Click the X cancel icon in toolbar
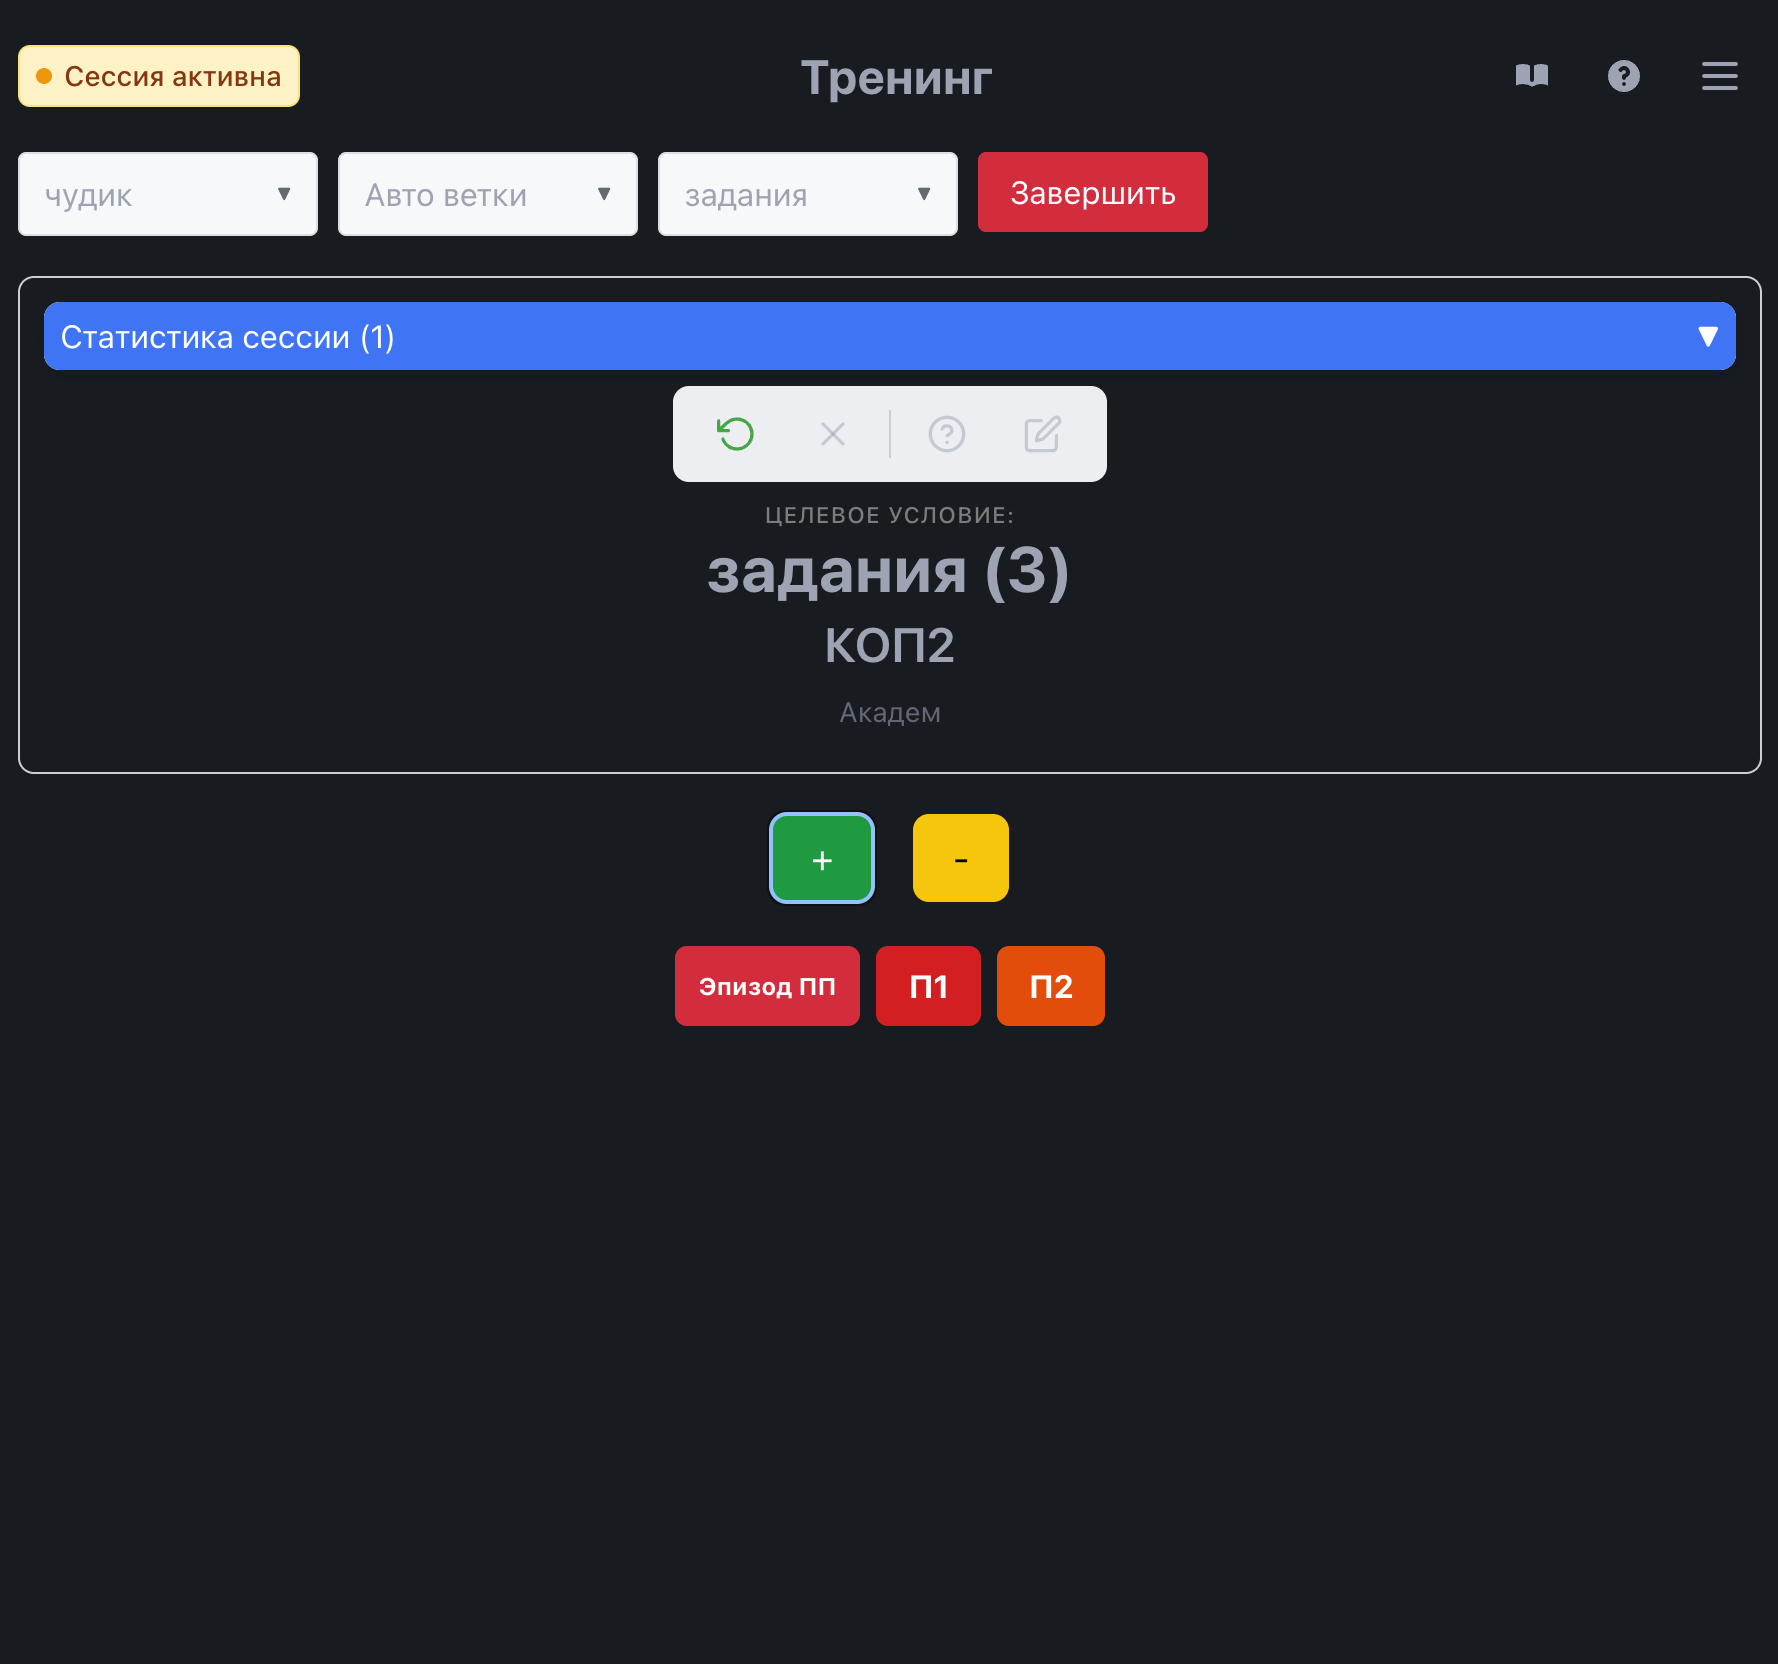This screenshot has width=1778, height=1664. click(x=832, y=434)
